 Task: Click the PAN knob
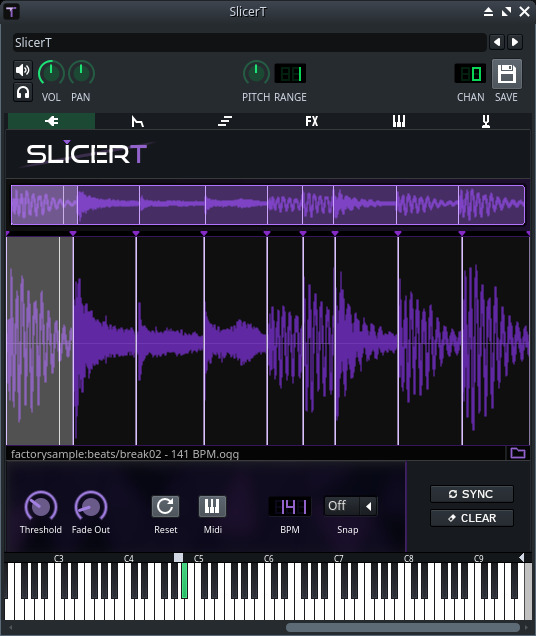click(81, 73)
